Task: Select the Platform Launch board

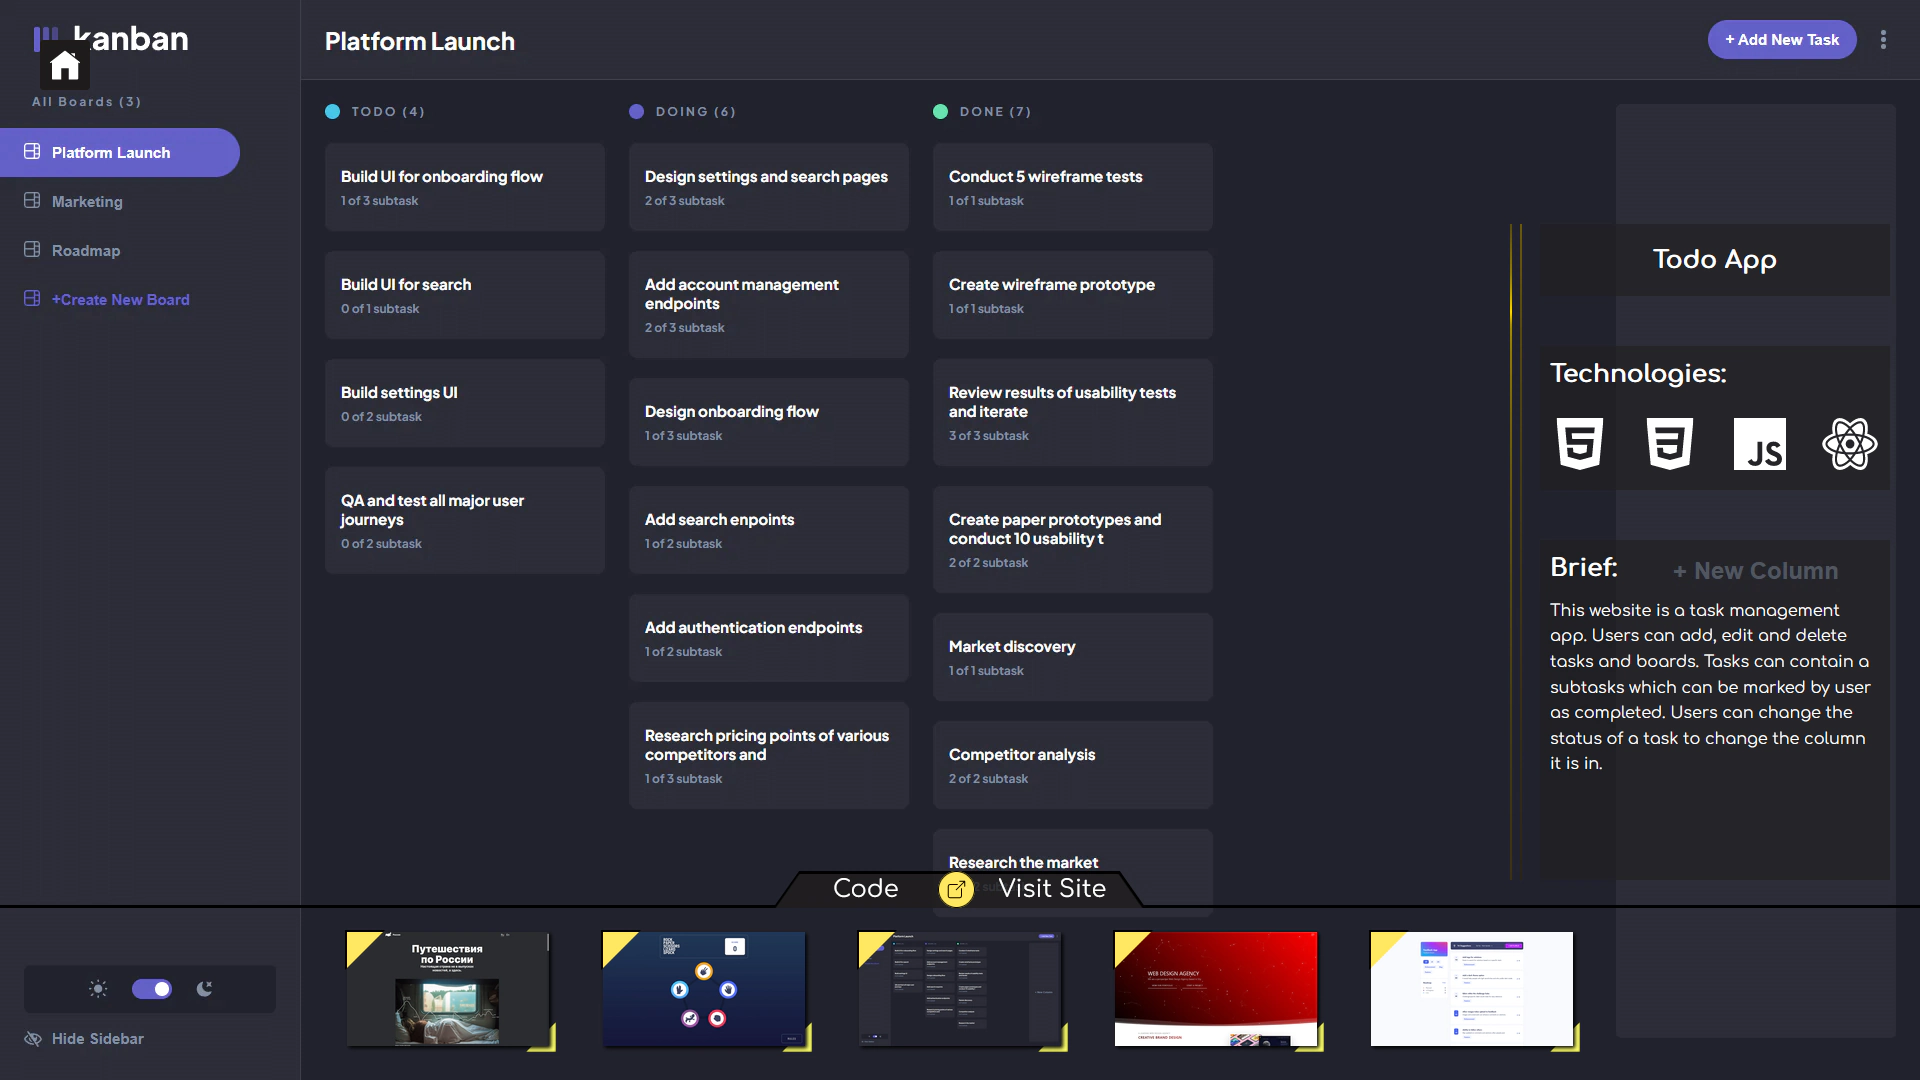Action: 120,152
